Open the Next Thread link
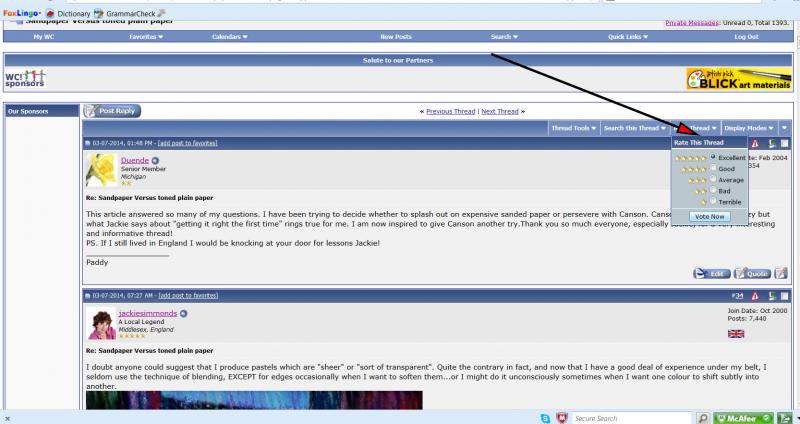The height and width of the screenshot is (424, 800). pyautogui.click(x=499, y=111)
